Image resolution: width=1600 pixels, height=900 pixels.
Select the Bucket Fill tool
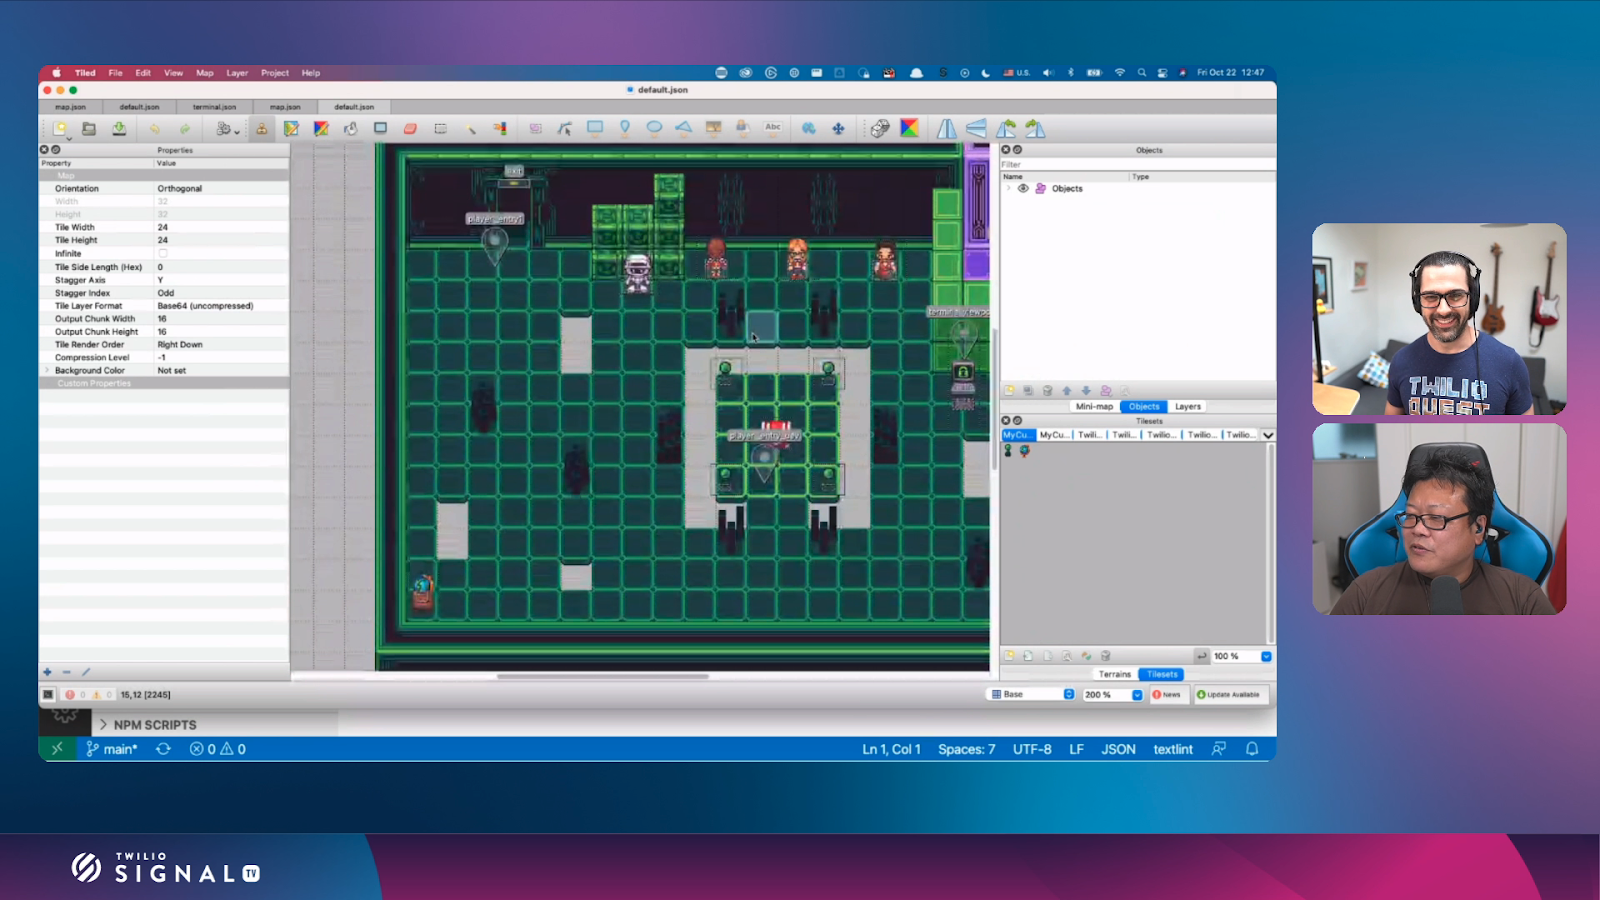(351, 128)
